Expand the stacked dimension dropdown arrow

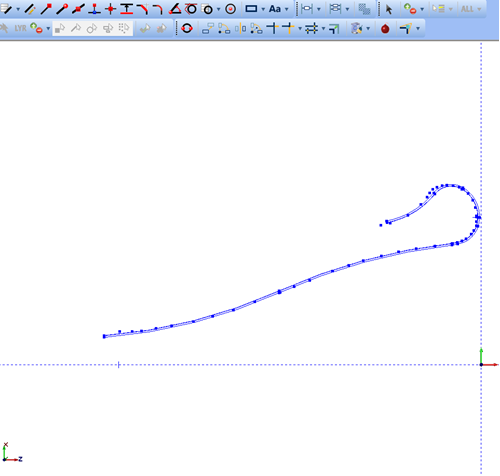(x=347, y=9)
